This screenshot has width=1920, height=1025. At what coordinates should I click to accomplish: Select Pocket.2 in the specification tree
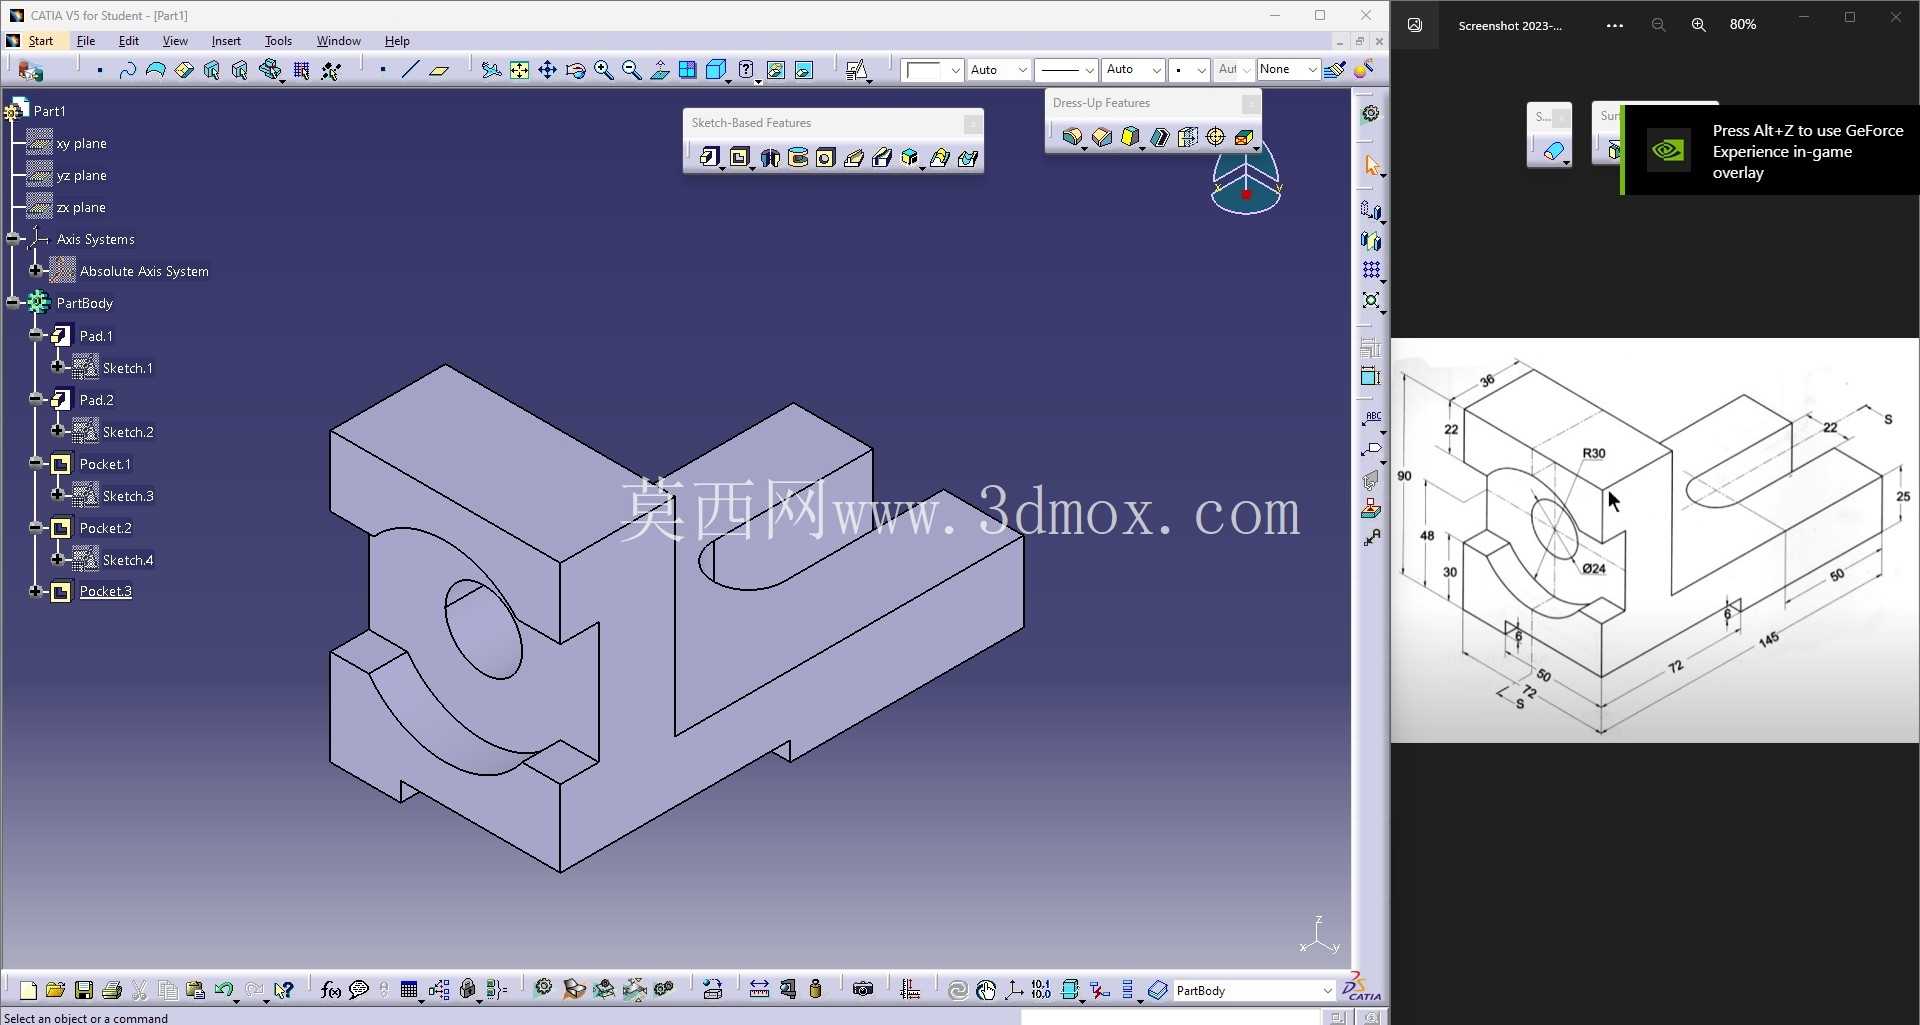[x=105, y=528]
